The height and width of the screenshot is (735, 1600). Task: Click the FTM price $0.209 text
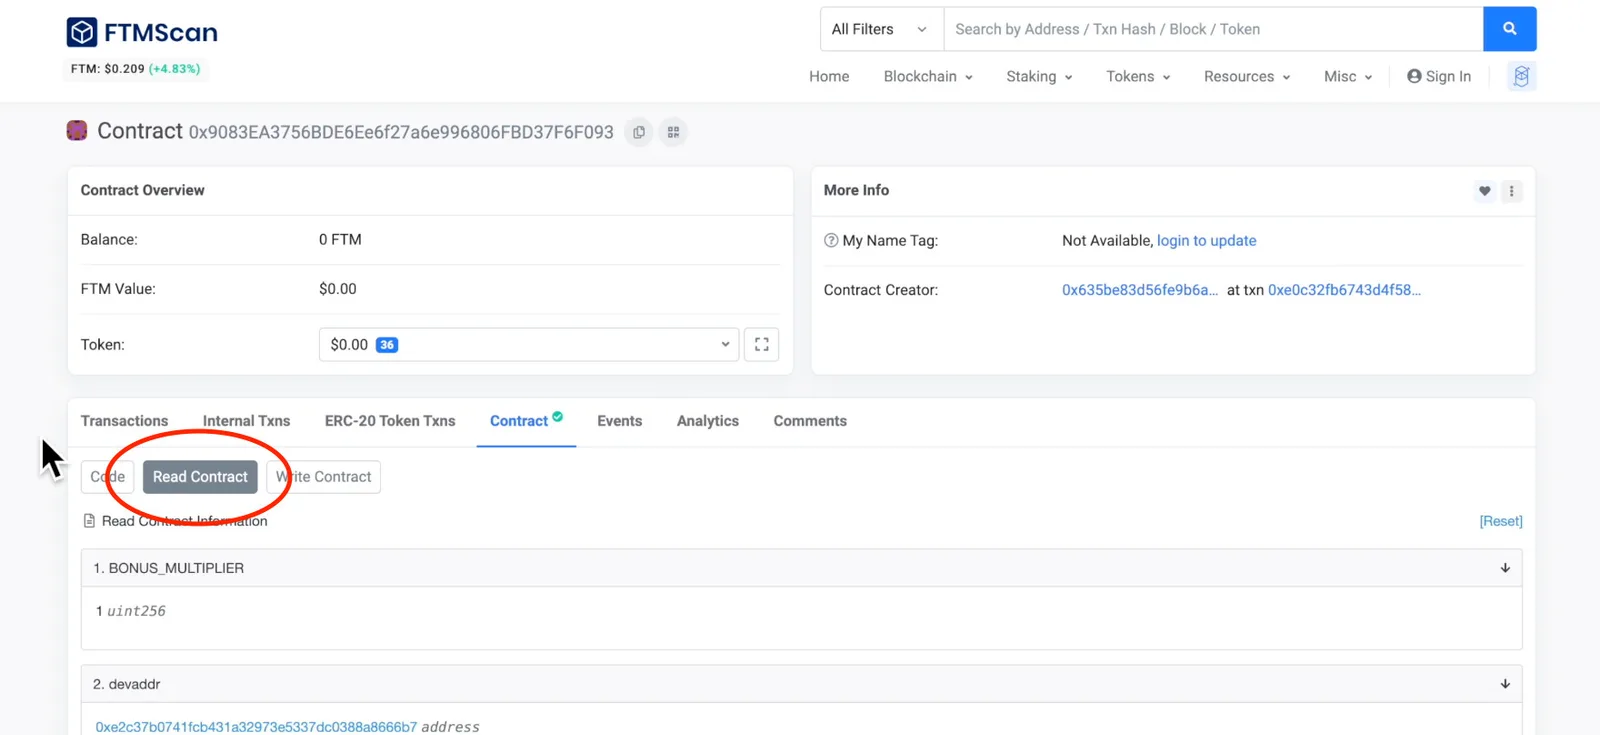[107, 69]
